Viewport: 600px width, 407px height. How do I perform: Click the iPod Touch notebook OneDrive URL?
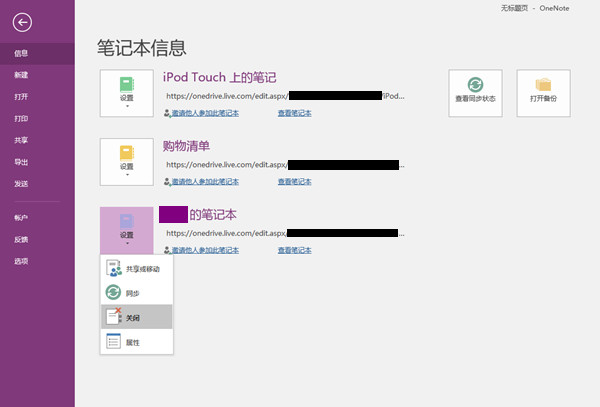[x=285, y=96]
